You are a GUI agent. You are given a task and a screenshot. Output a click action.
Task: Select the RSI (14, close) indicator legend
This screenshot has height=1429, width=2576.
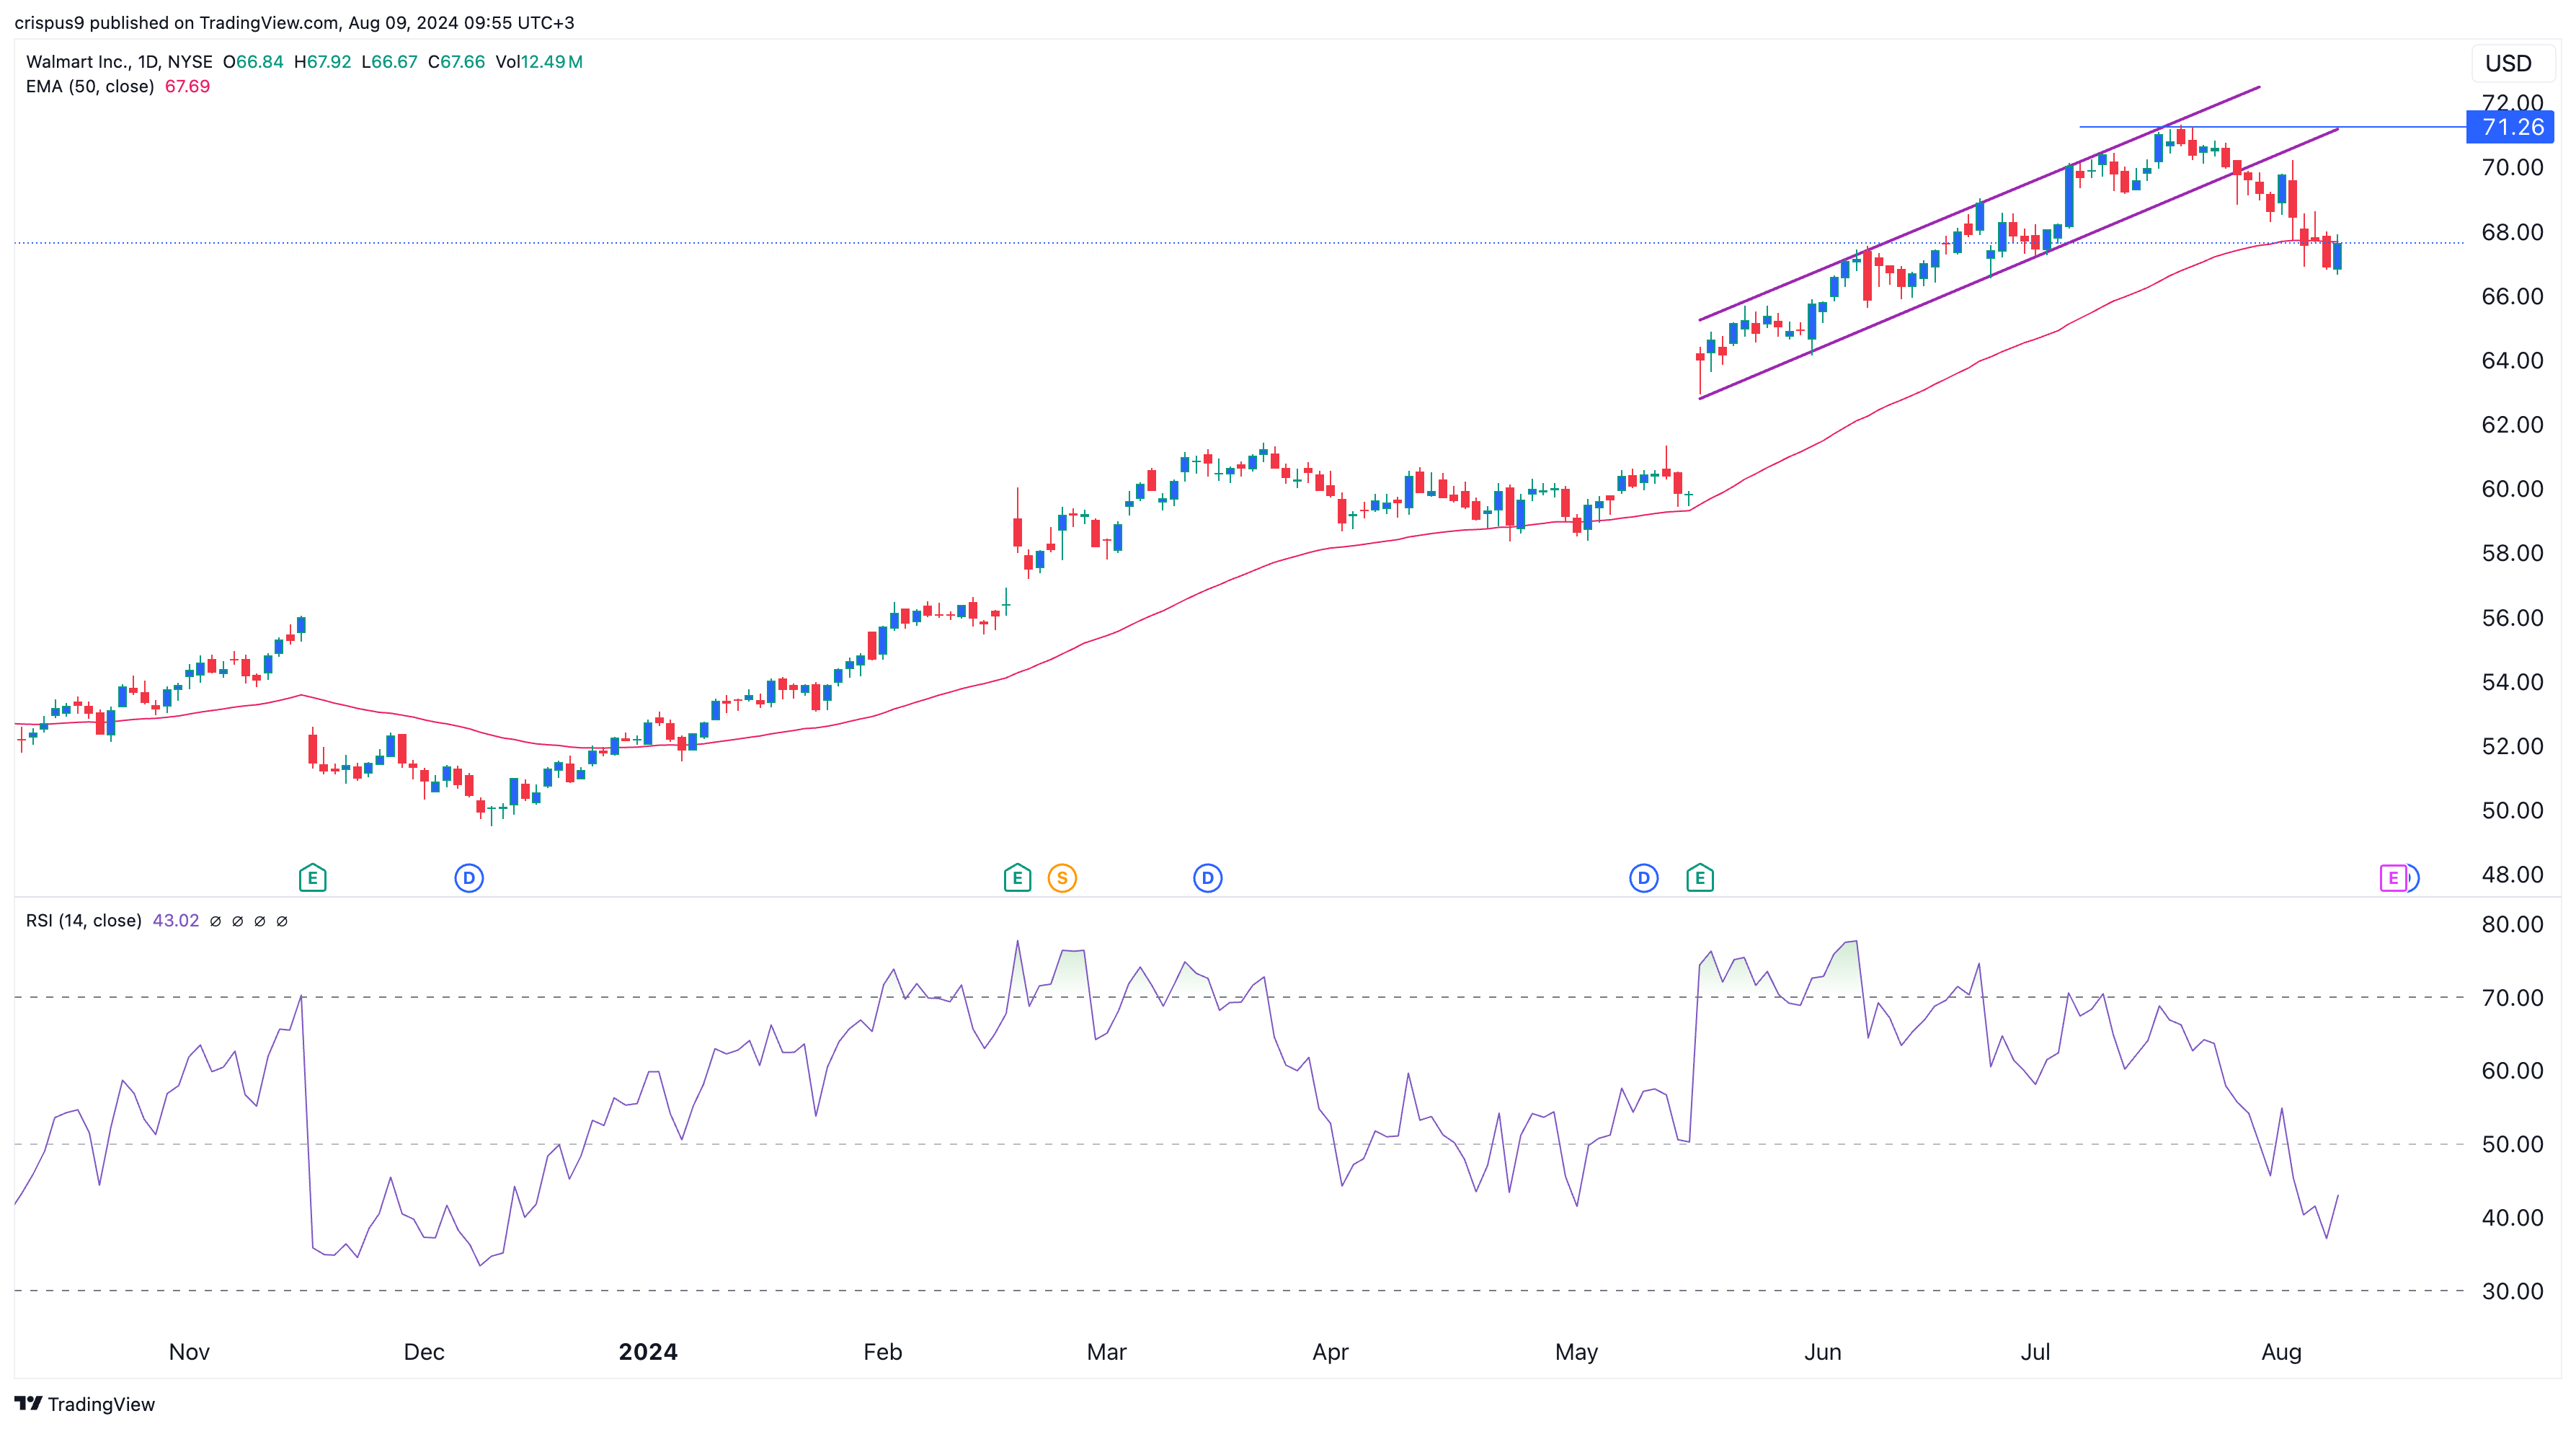point(84,920)
